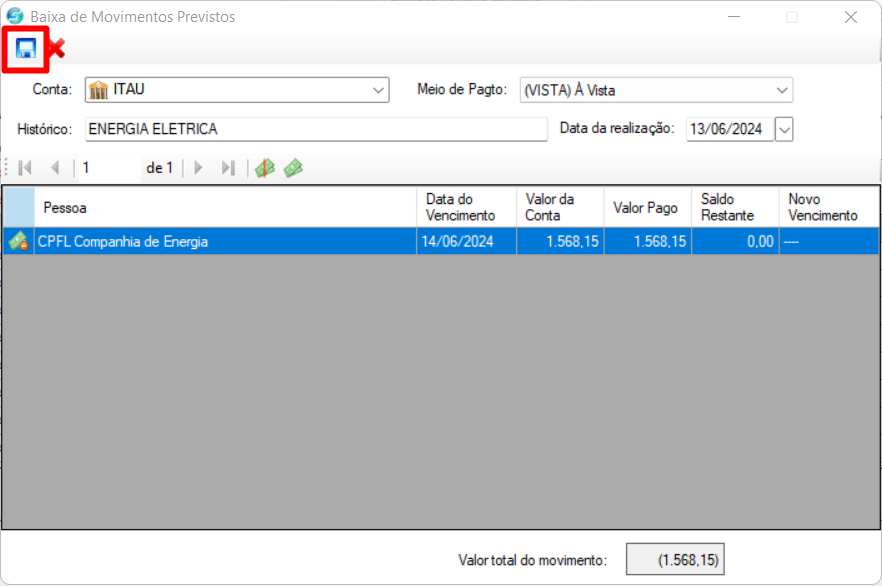Go to the first record in navigator
This screenshot has height=586, width=882.
[26, 168]
